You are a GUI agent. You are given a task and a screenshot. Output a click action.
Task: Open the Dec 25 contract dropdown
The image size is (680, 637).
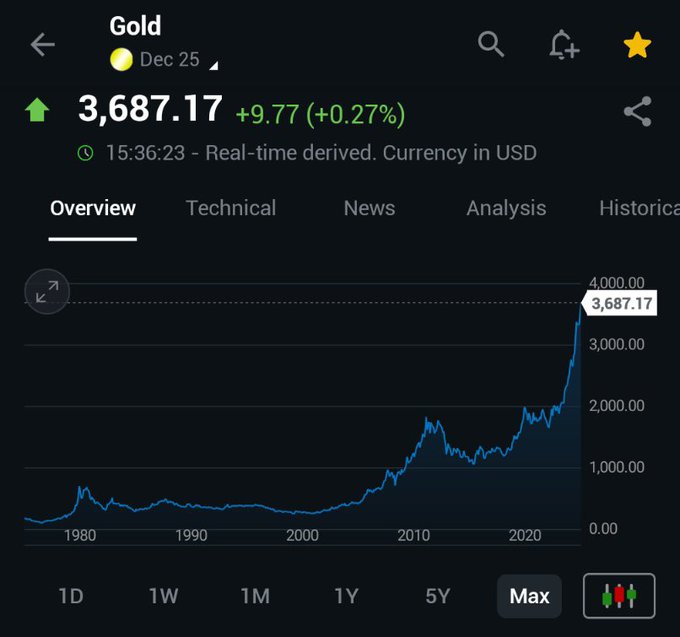(x=169, y=59)
